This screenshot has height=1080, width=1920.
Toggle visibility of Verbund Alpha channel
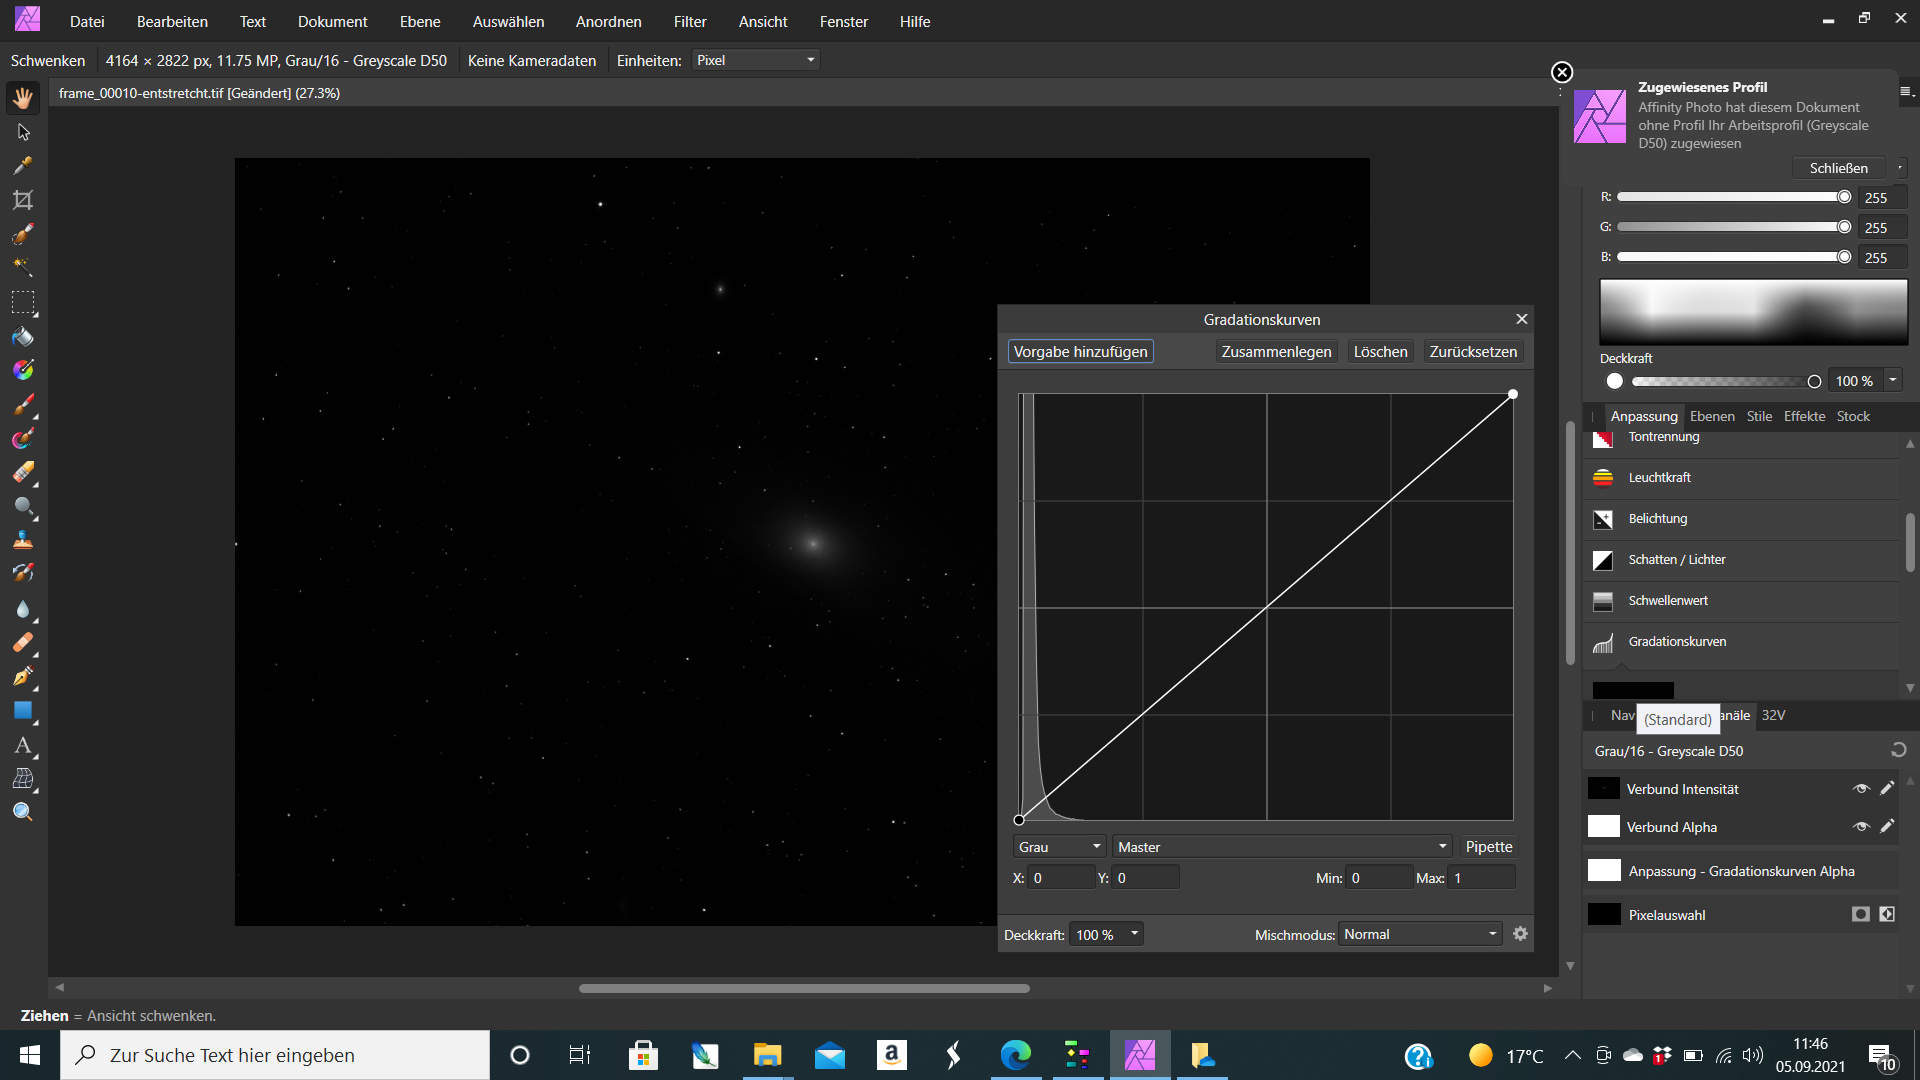coord(1861,827)
